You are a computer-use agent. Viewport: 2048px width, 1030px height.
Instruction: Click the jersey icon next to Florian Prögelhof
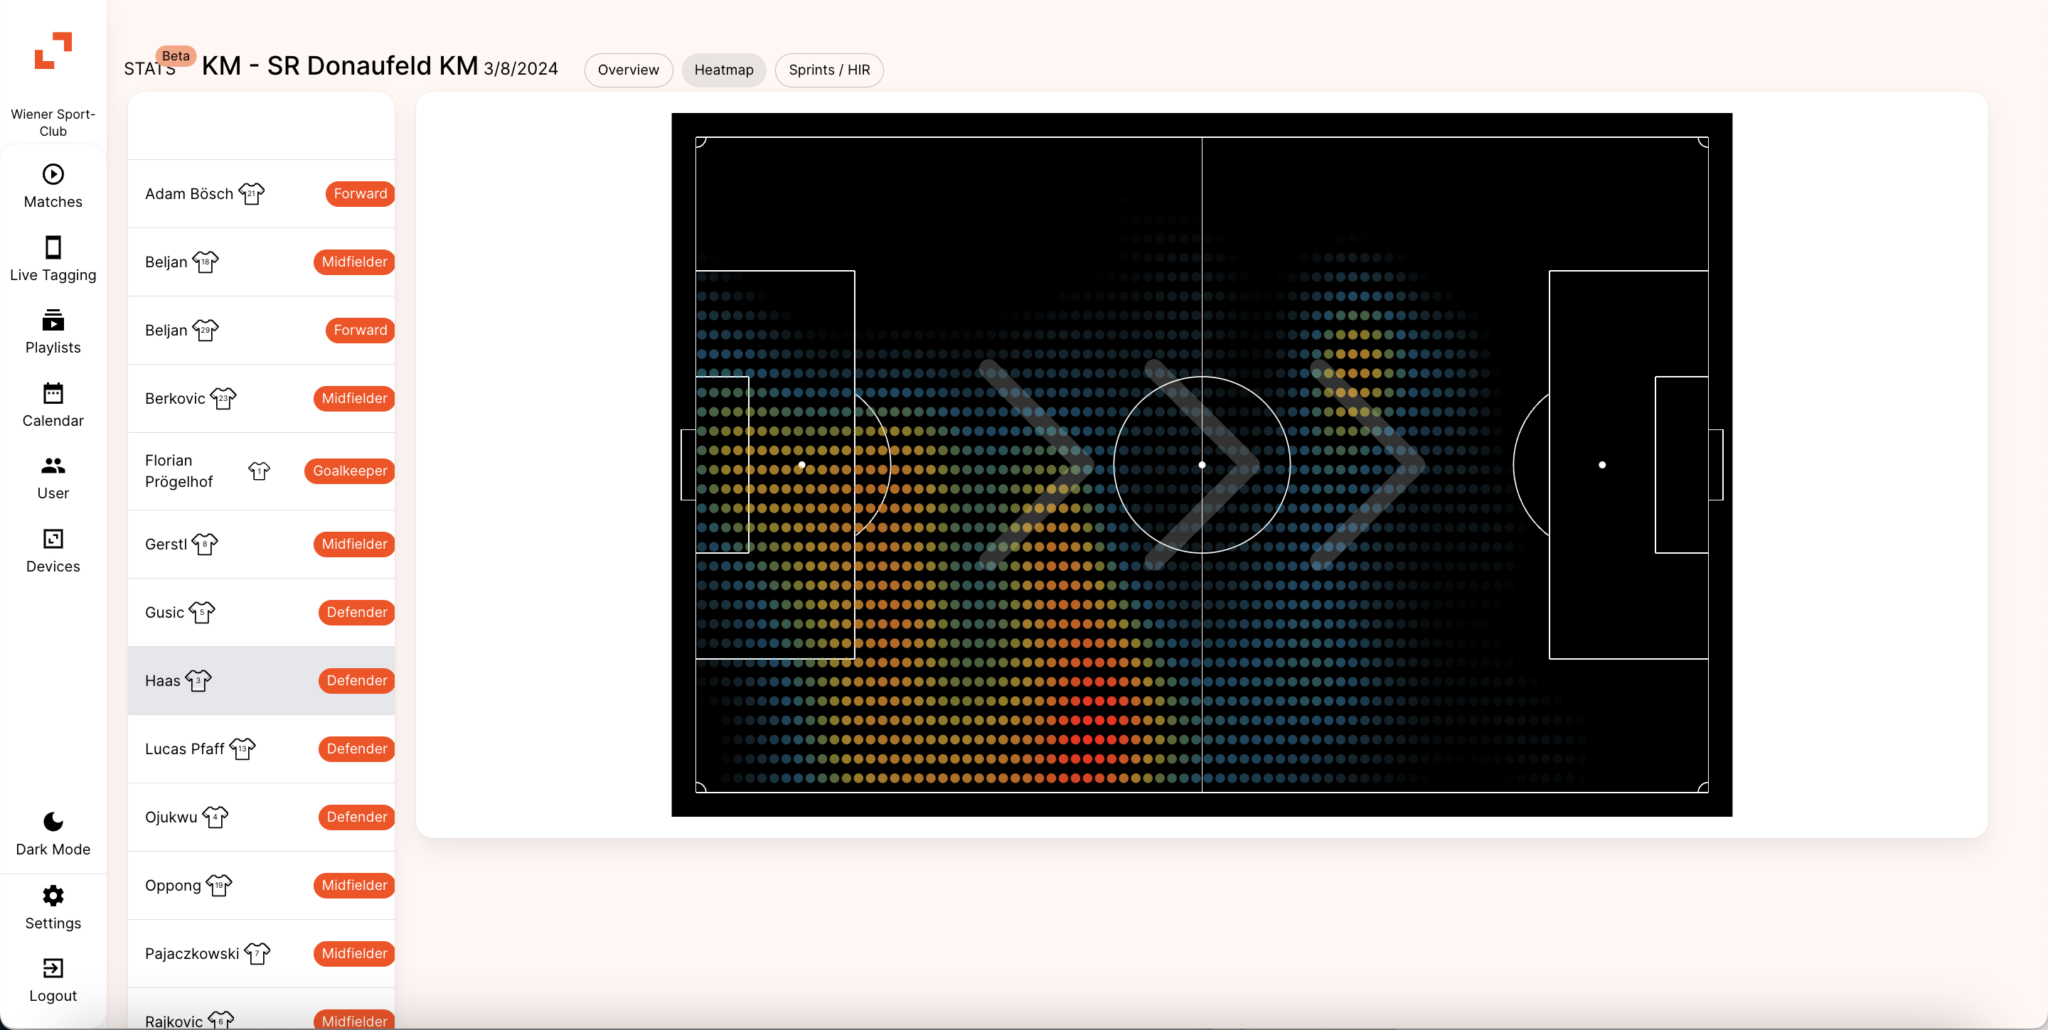259,470
